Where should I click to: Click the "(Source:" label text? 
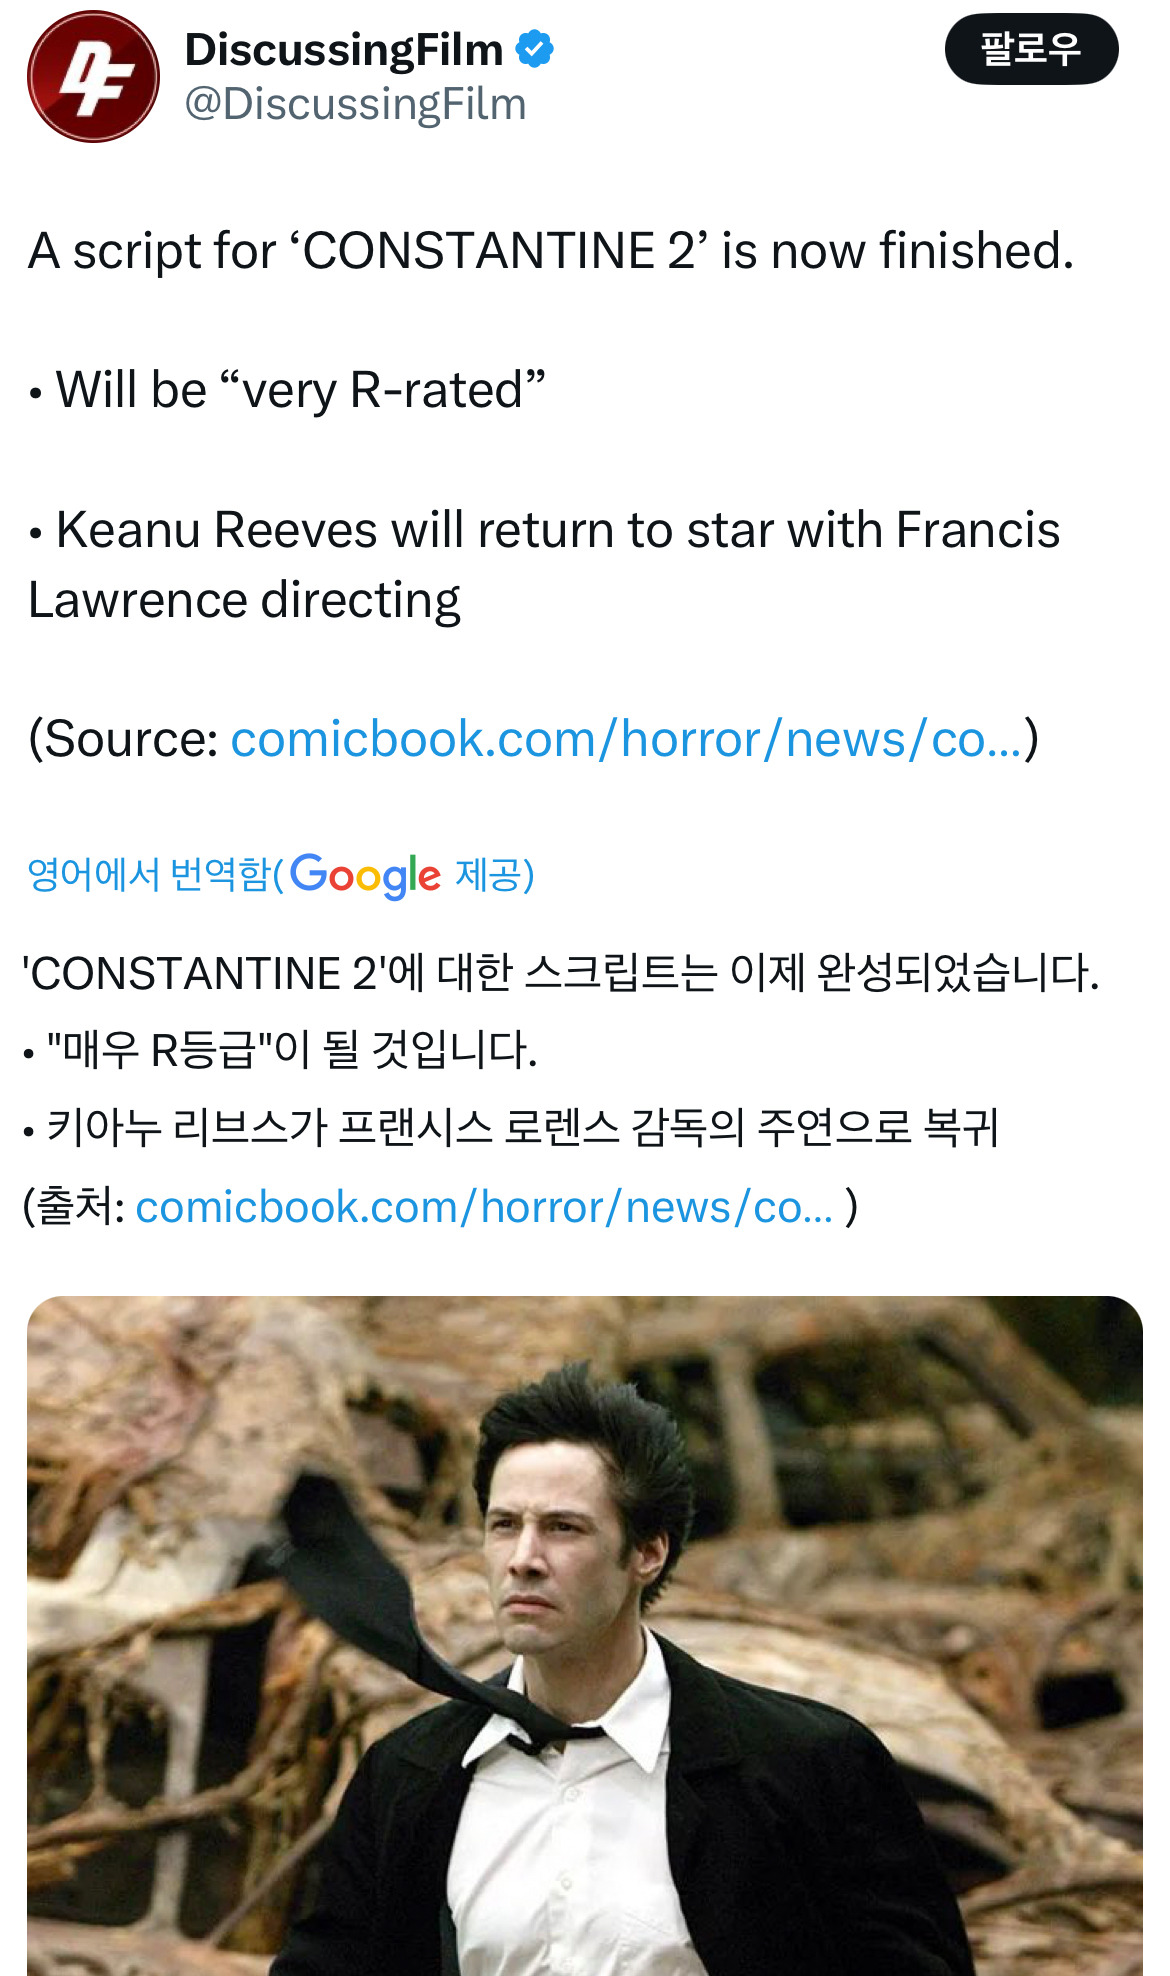(124, 740)
